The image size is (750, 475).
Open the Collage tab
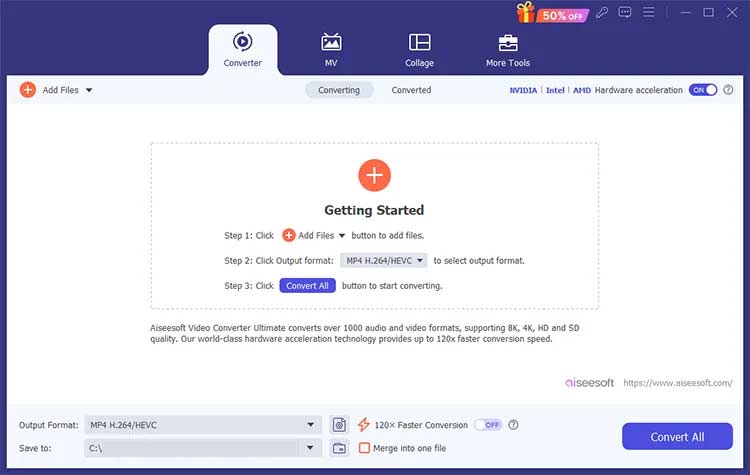419,50
